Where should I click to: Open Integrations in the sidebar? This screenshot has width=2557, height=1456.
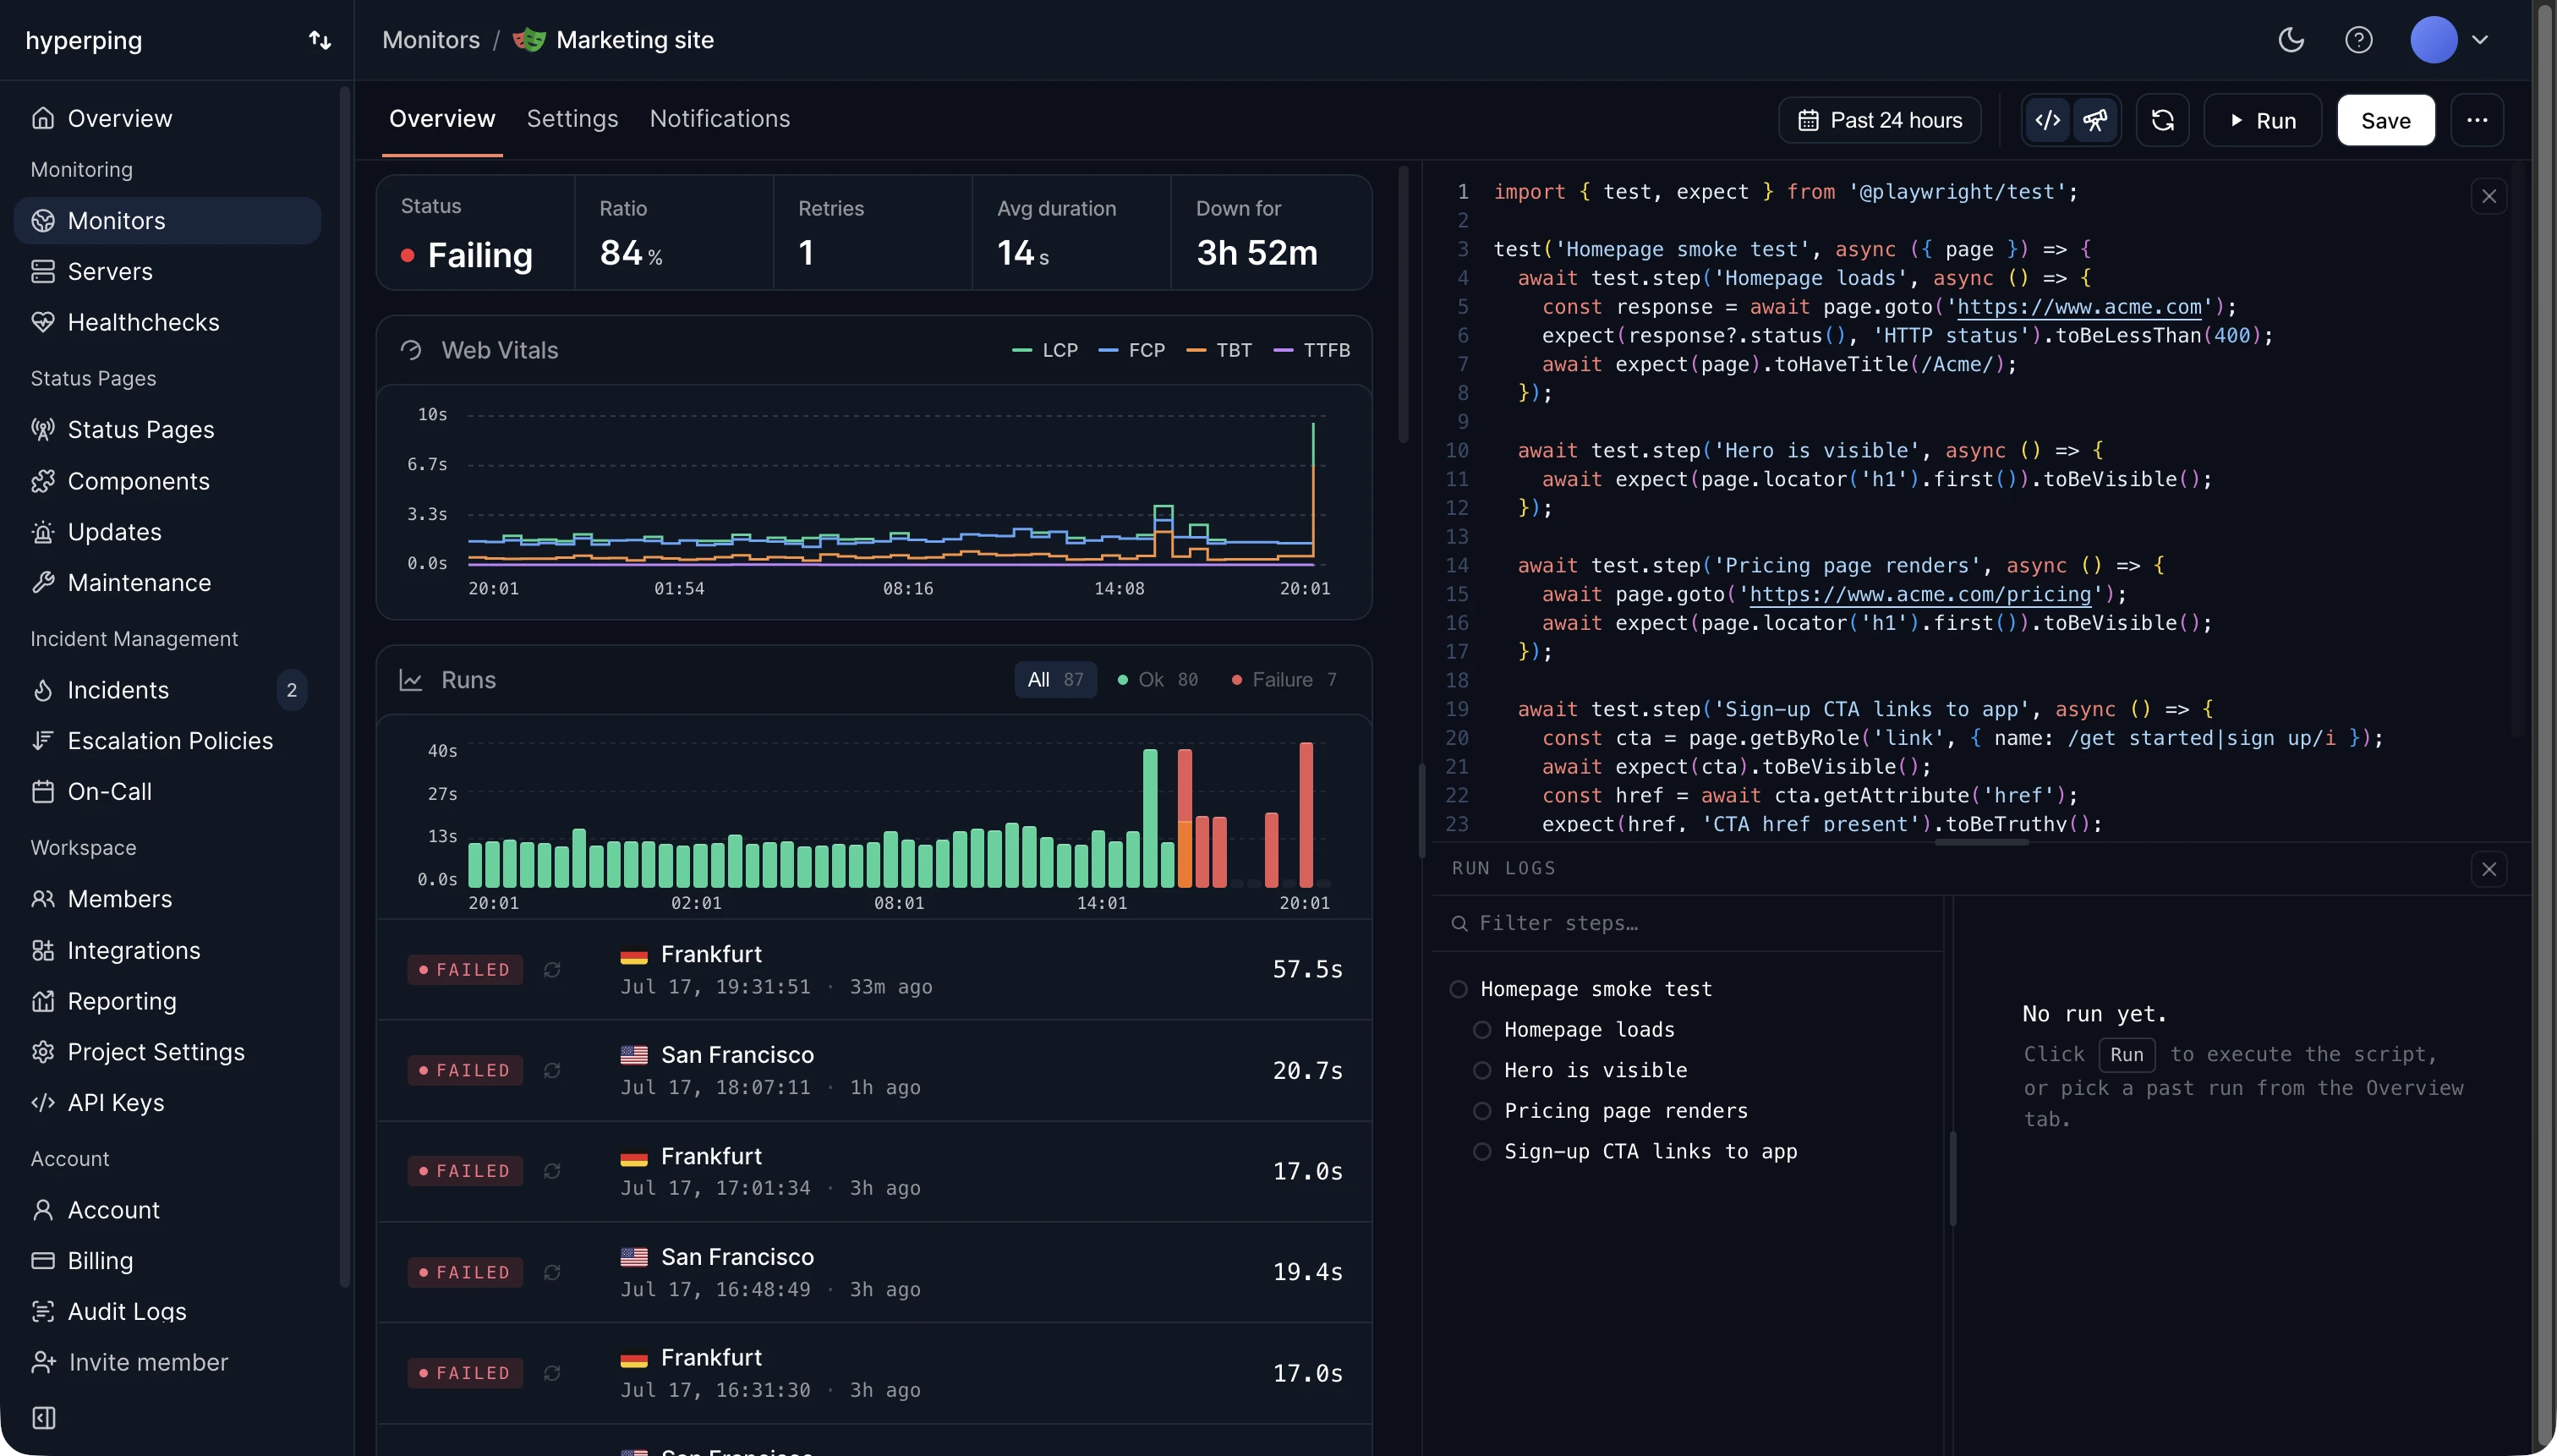coord(167,950)
